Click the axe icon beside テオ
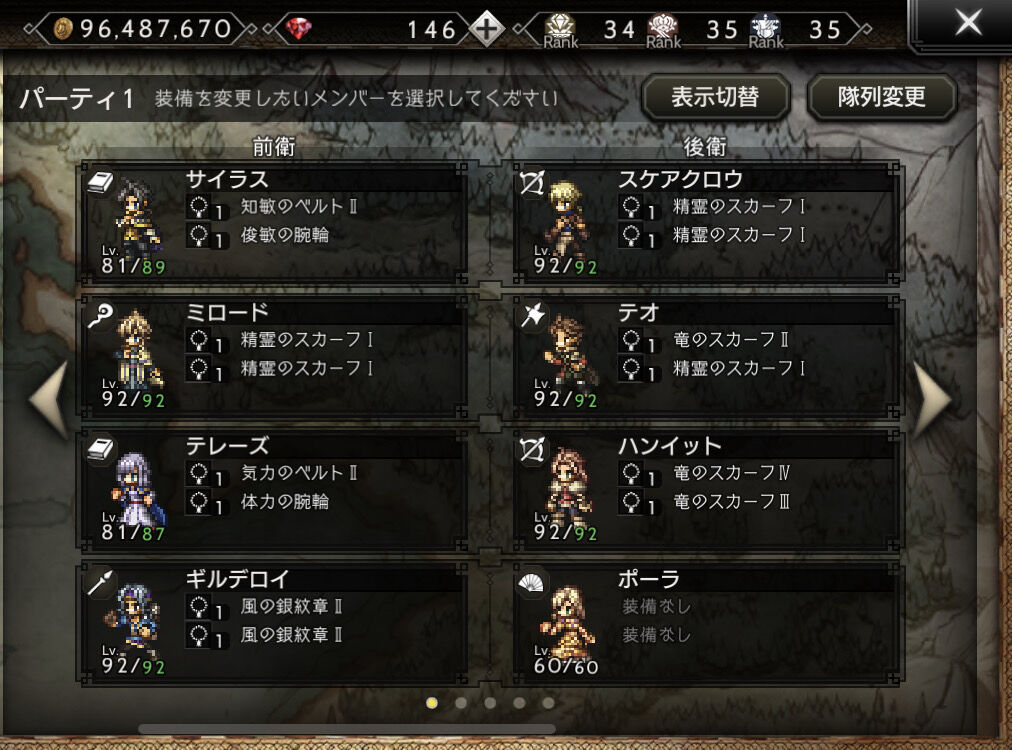This screenshot has width=1012, height=750. [x=533, y=316]
